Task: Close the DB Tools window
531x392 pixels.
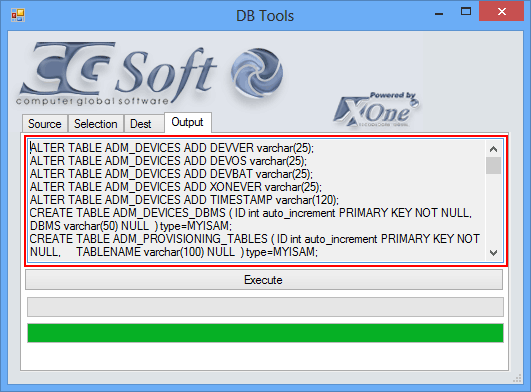Action: tap(502, 12)
